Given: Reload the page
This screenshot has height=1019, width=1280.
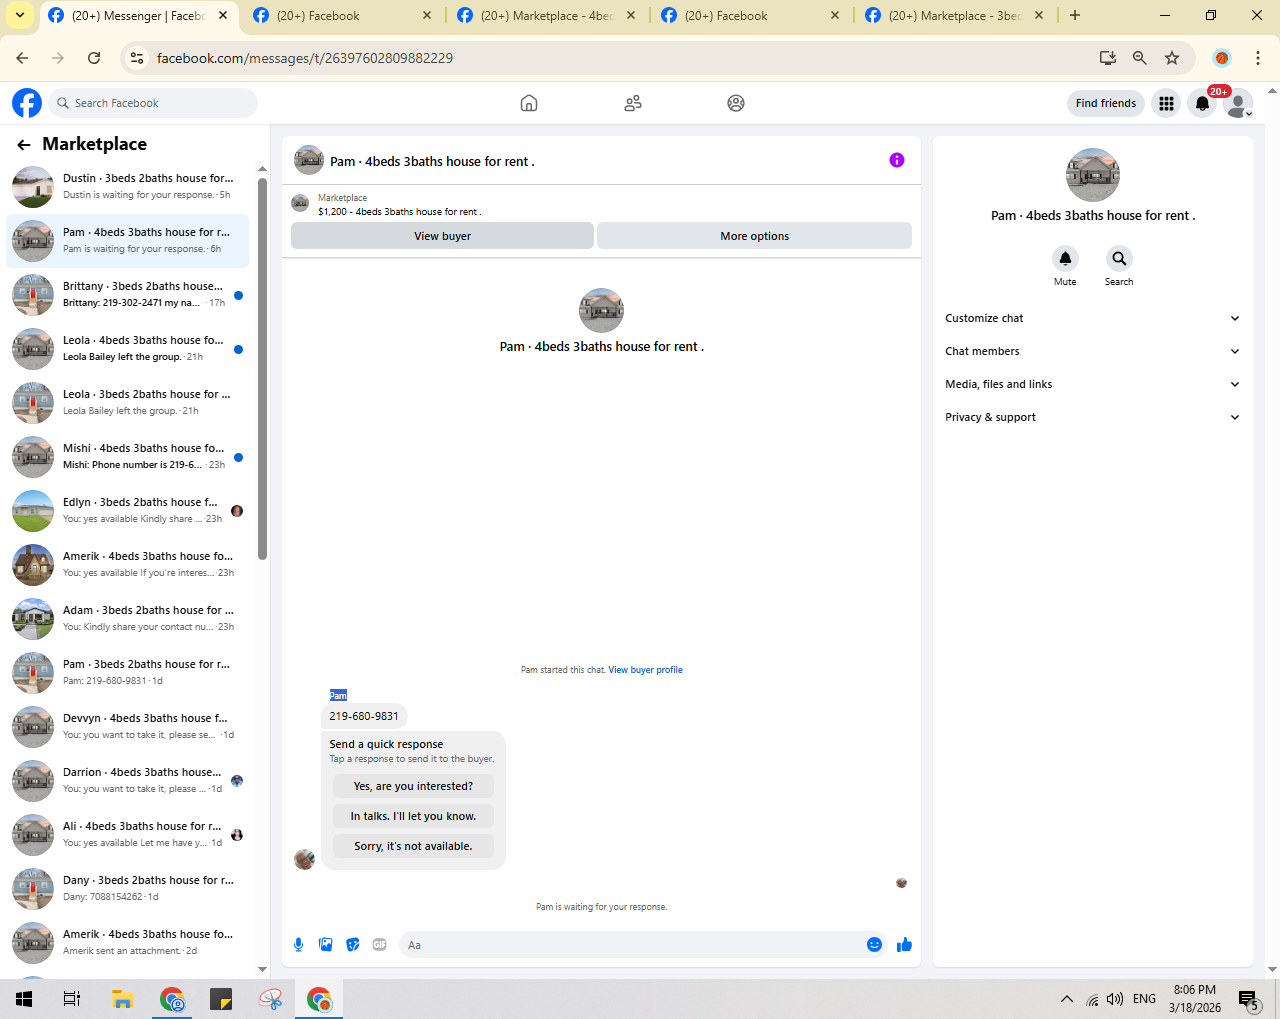Looking at the screenshot, I should pos(94,58).
